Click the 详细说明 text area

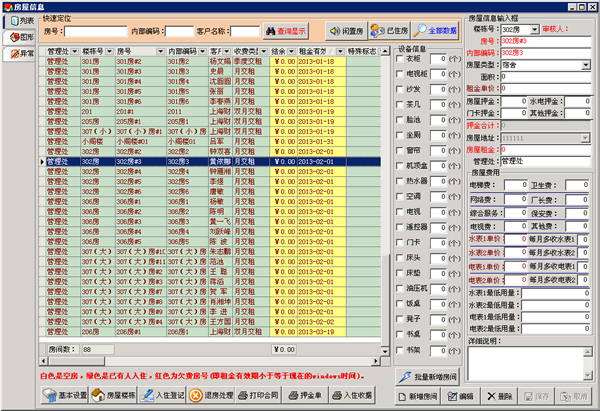click(x=526, y=364)
